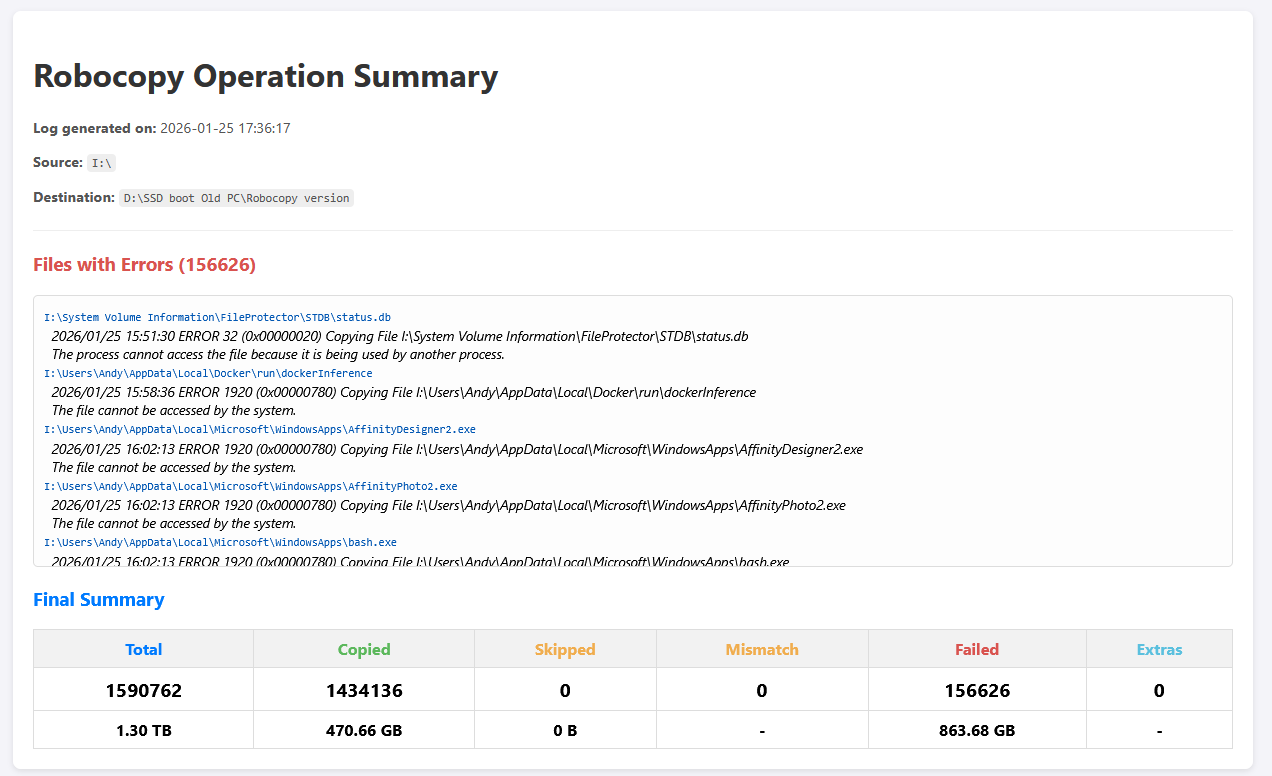1272x776 pixels.
Task: Click the AffinityPhoto2.exe file path
Action: click(250, 486)
